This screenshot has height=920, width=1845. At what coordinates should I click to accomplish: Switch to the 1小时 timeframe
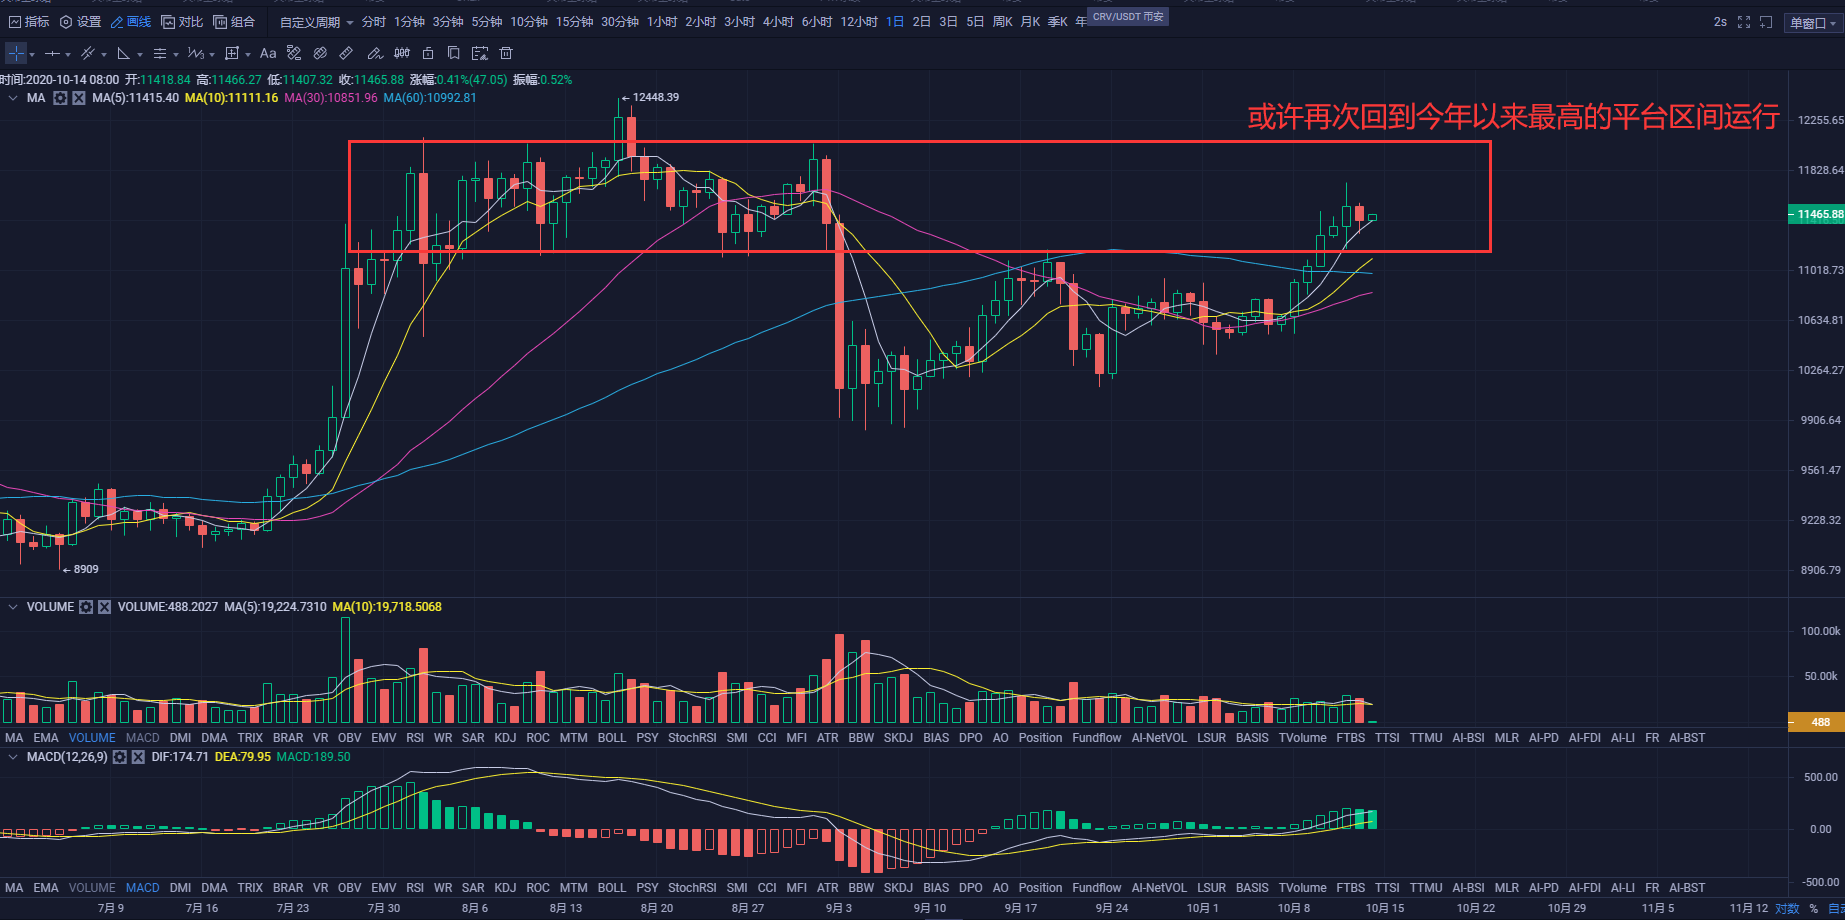662,22
